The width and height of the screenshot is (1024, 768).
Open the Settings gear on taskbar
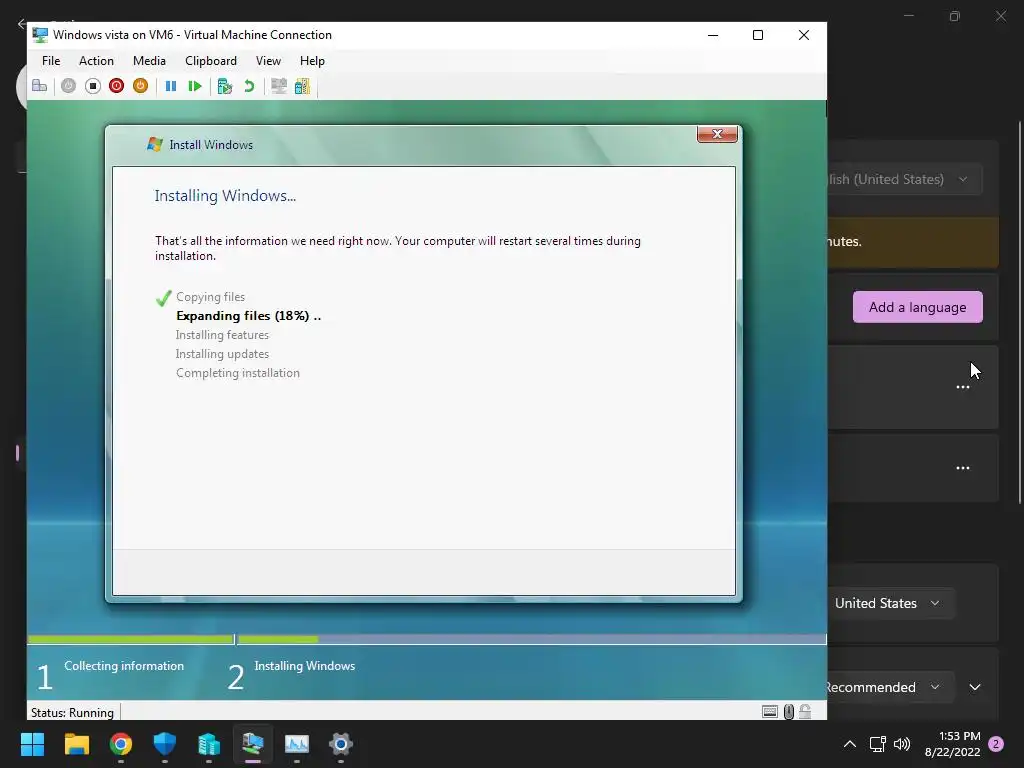click(x=341, y=744)
